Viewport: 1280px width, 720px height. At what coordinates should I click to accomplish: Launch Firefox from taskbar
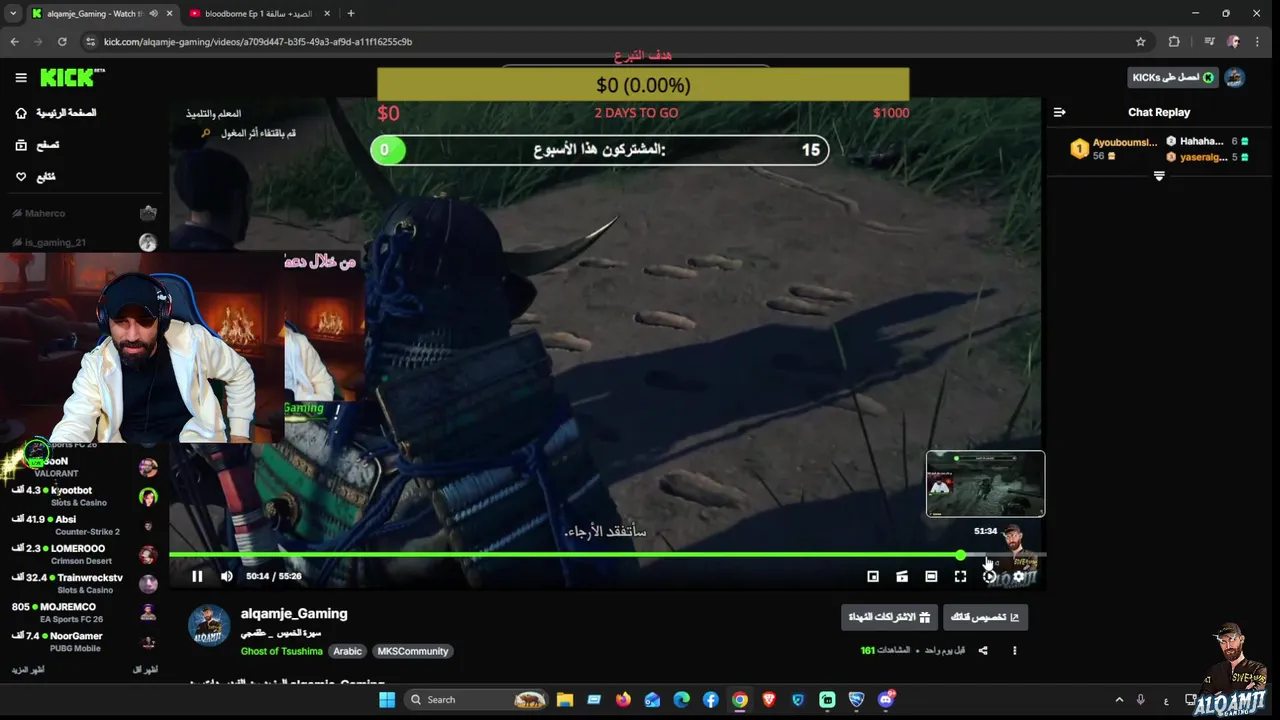(x=623, y=700)
